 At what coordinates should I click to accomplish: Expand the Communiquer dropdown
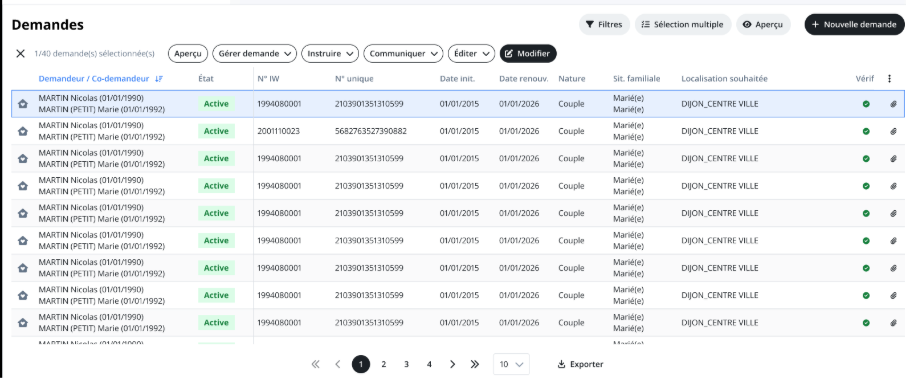tap(403, 53)
